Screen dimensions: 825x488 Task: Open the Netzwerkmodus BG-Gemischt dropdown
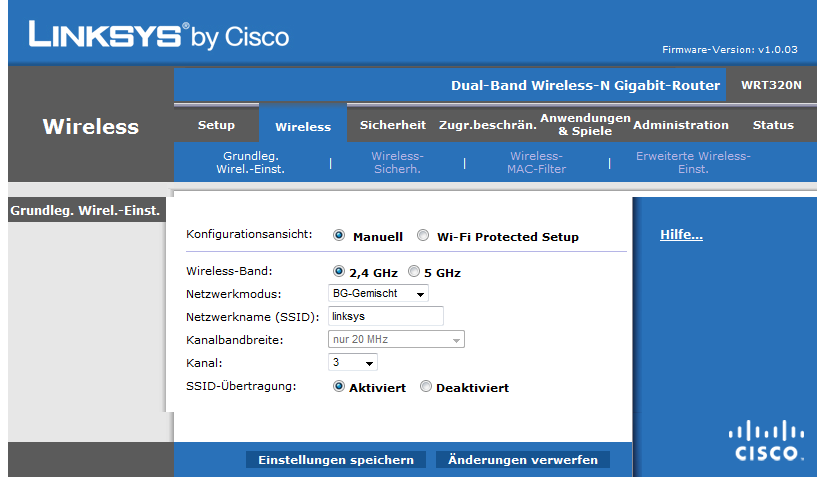(x=378, y=293)
